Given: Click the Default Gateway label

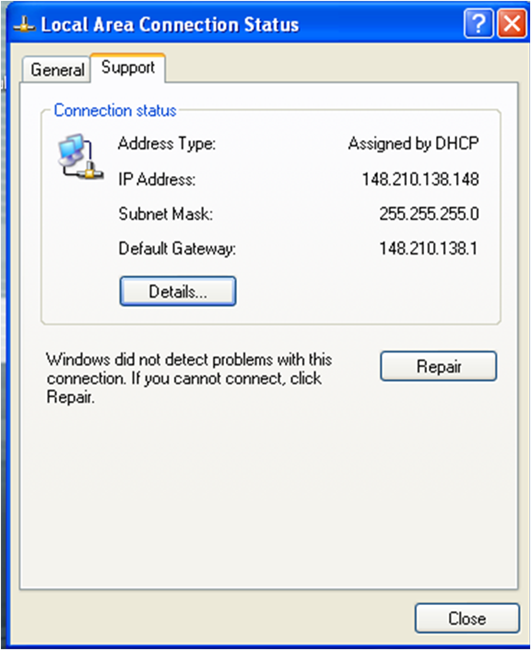Looking at the screenshot, I should coord(177,249).
